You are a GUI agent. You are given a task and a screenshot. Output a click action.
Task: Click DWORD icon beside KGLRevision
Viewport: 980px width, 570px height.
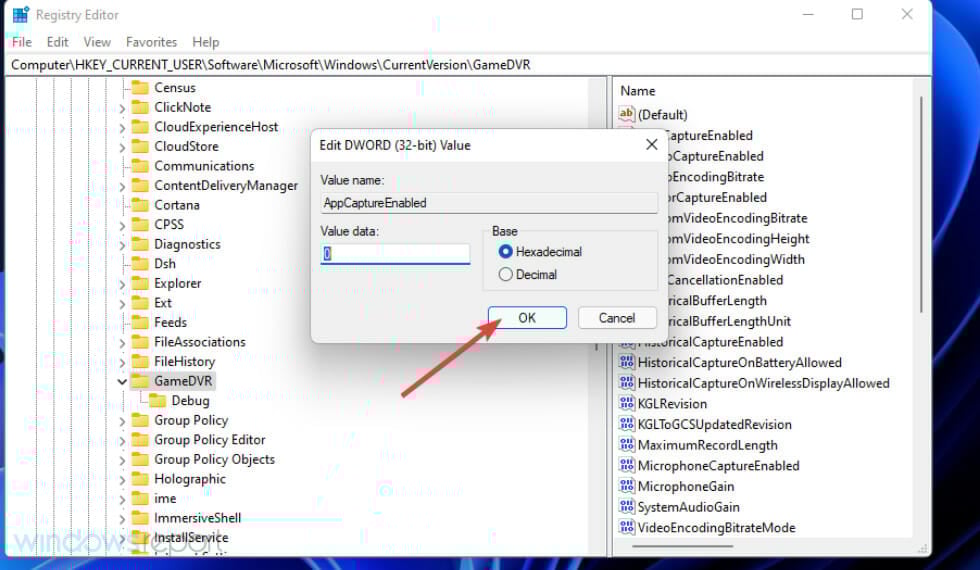pyautogui.click(x=626, y=403)
